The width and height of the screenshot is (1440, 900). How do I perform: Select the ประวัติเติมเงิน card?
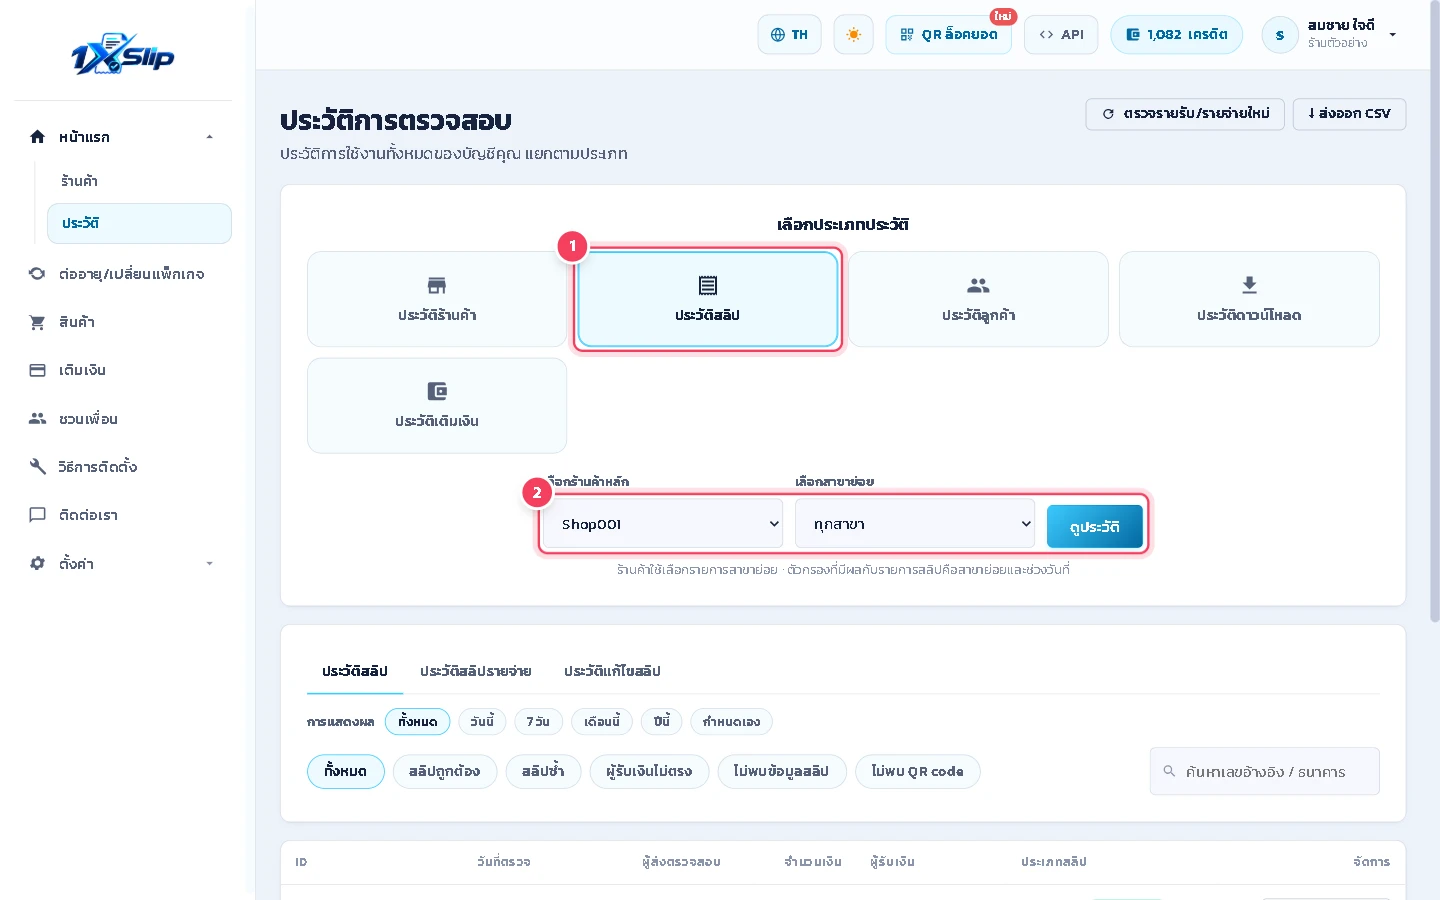point(437,405)
